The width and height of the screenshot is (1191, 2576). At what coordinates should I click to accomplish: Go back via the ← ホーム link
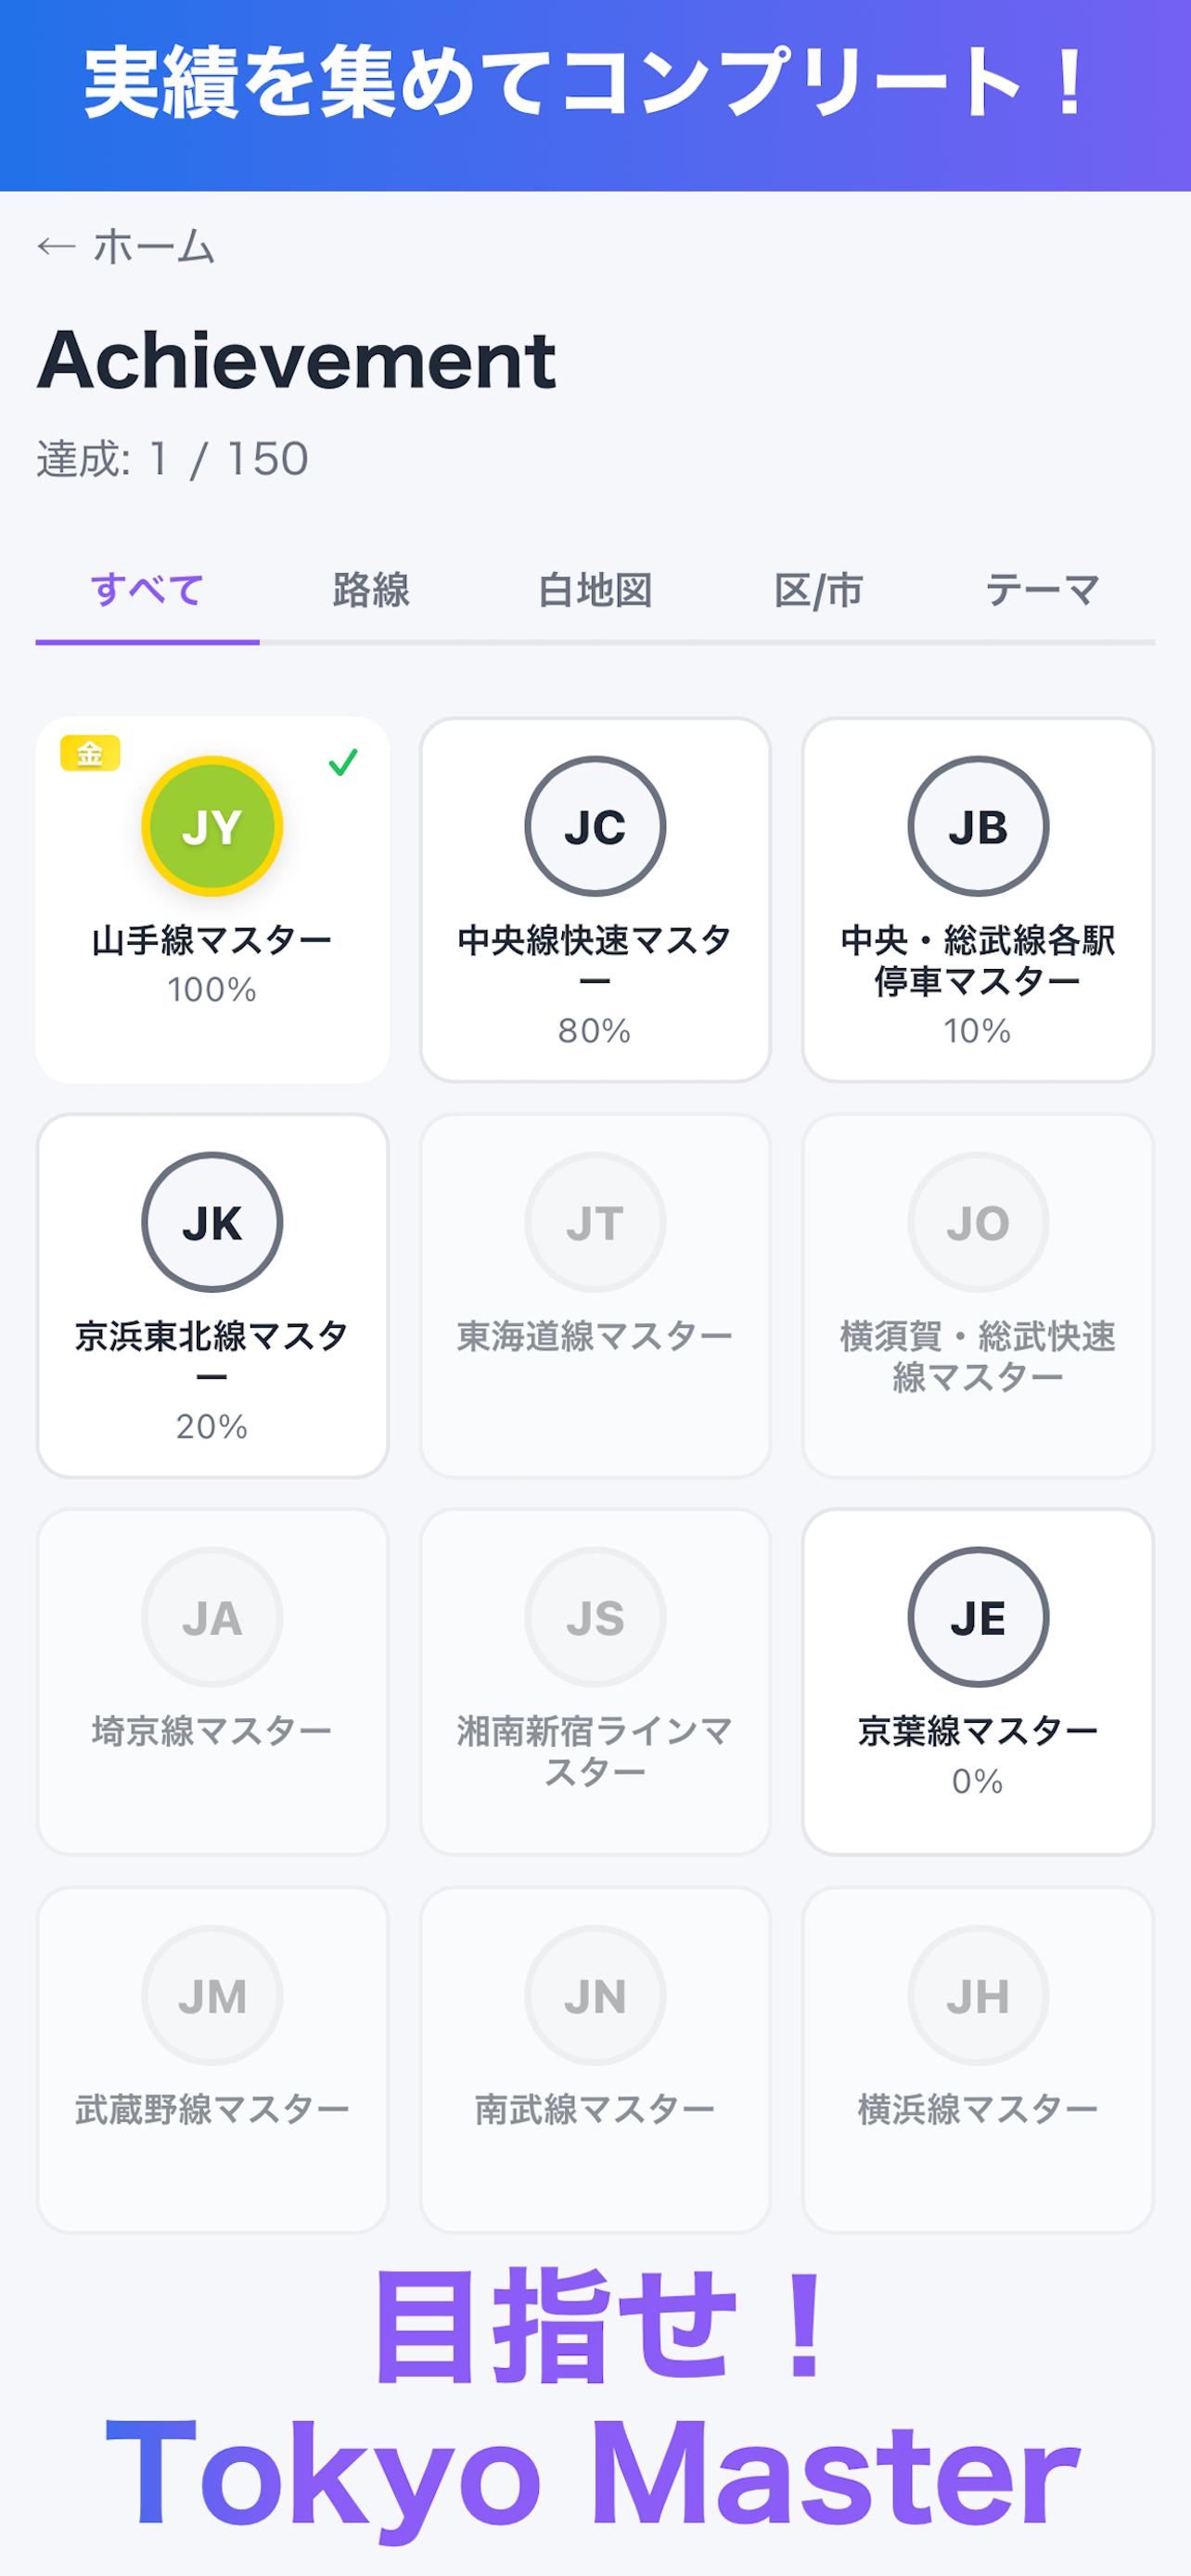coord(126,246)
